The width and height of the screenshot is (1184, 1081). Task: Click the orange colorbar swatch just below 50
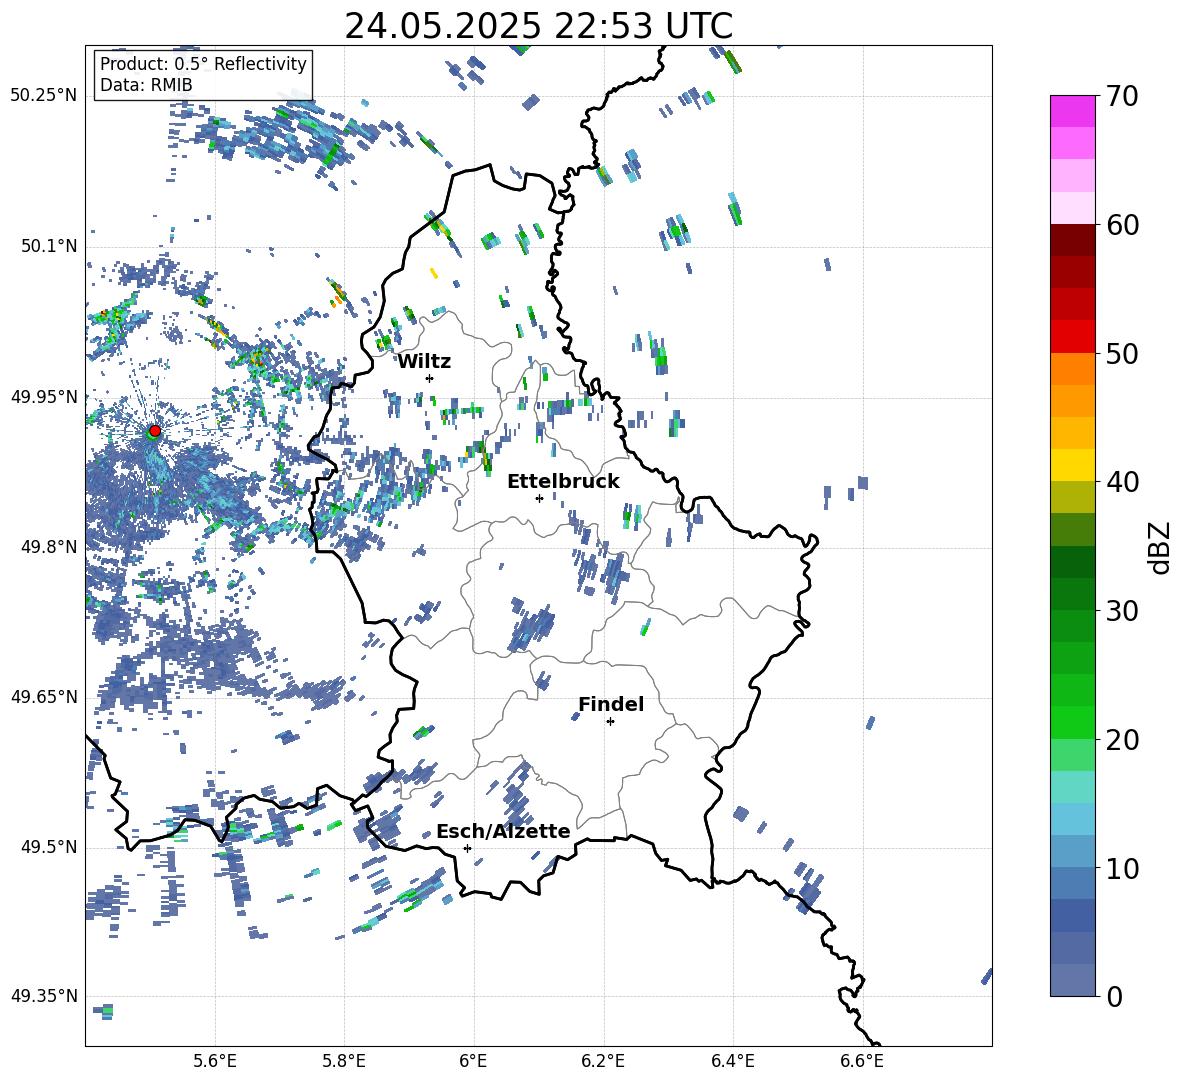coord(1072,368)
